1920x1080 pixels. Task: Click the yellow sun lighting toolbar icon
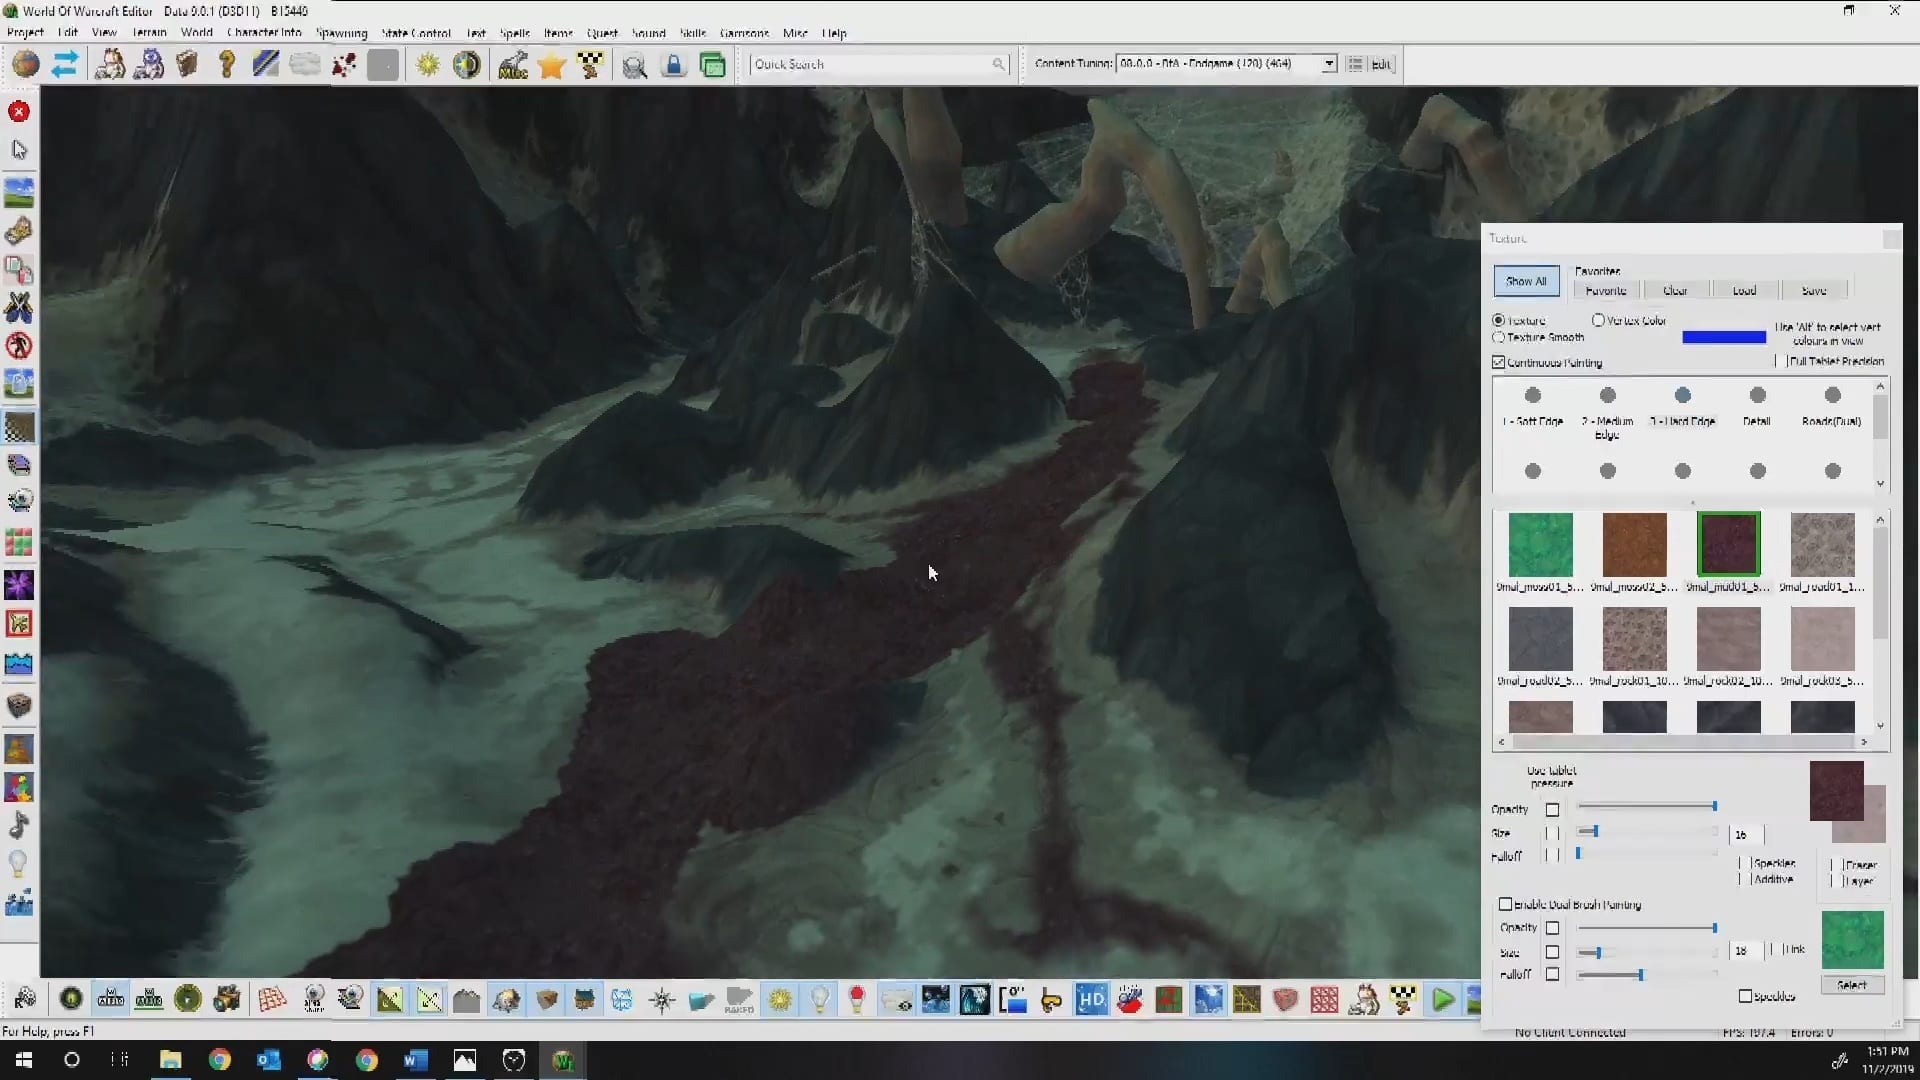click(x=428, y=65)
